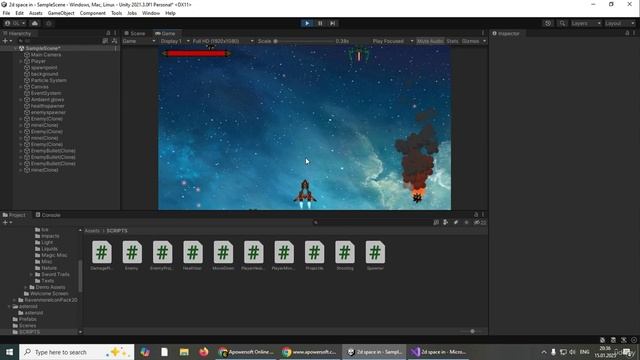Image resolution: width=640 pixels, height=360 pixels.
Task: Select the Spawner script asset
Action: coord(375,256)
